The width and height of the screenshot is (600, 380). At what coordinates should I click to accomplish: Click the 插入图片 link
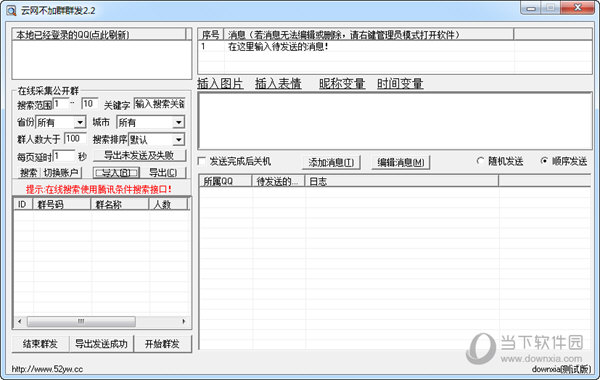[220, 83]
